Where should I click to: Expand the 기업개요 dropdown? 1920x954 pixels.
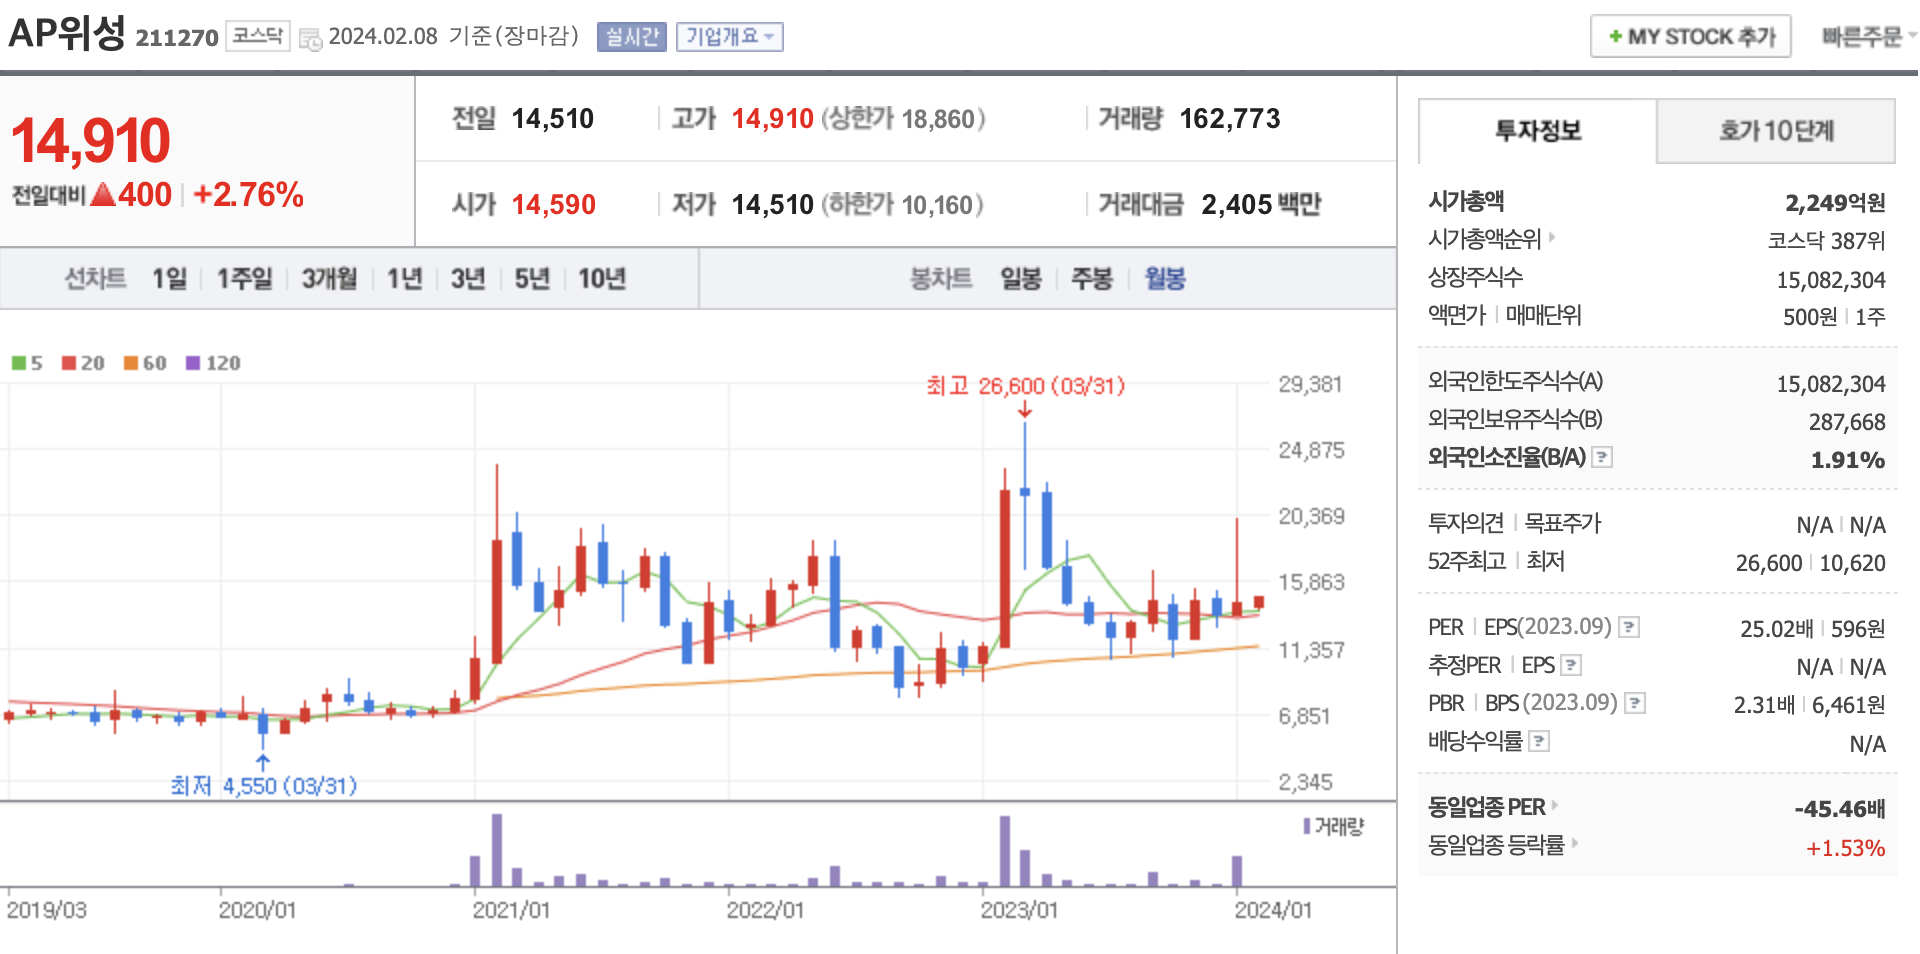pos(730,37)
